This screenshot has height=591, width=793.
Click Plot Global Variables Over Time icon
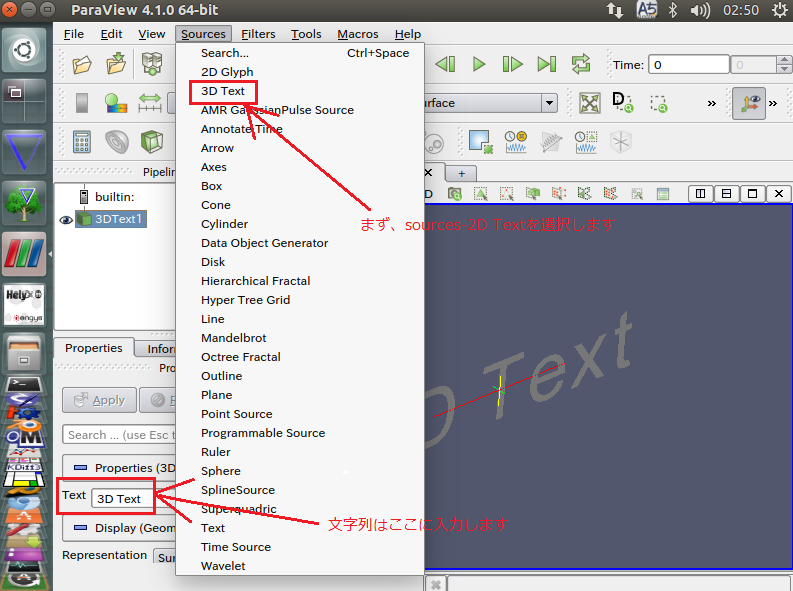pyautogui.click(x=515, y=142)
